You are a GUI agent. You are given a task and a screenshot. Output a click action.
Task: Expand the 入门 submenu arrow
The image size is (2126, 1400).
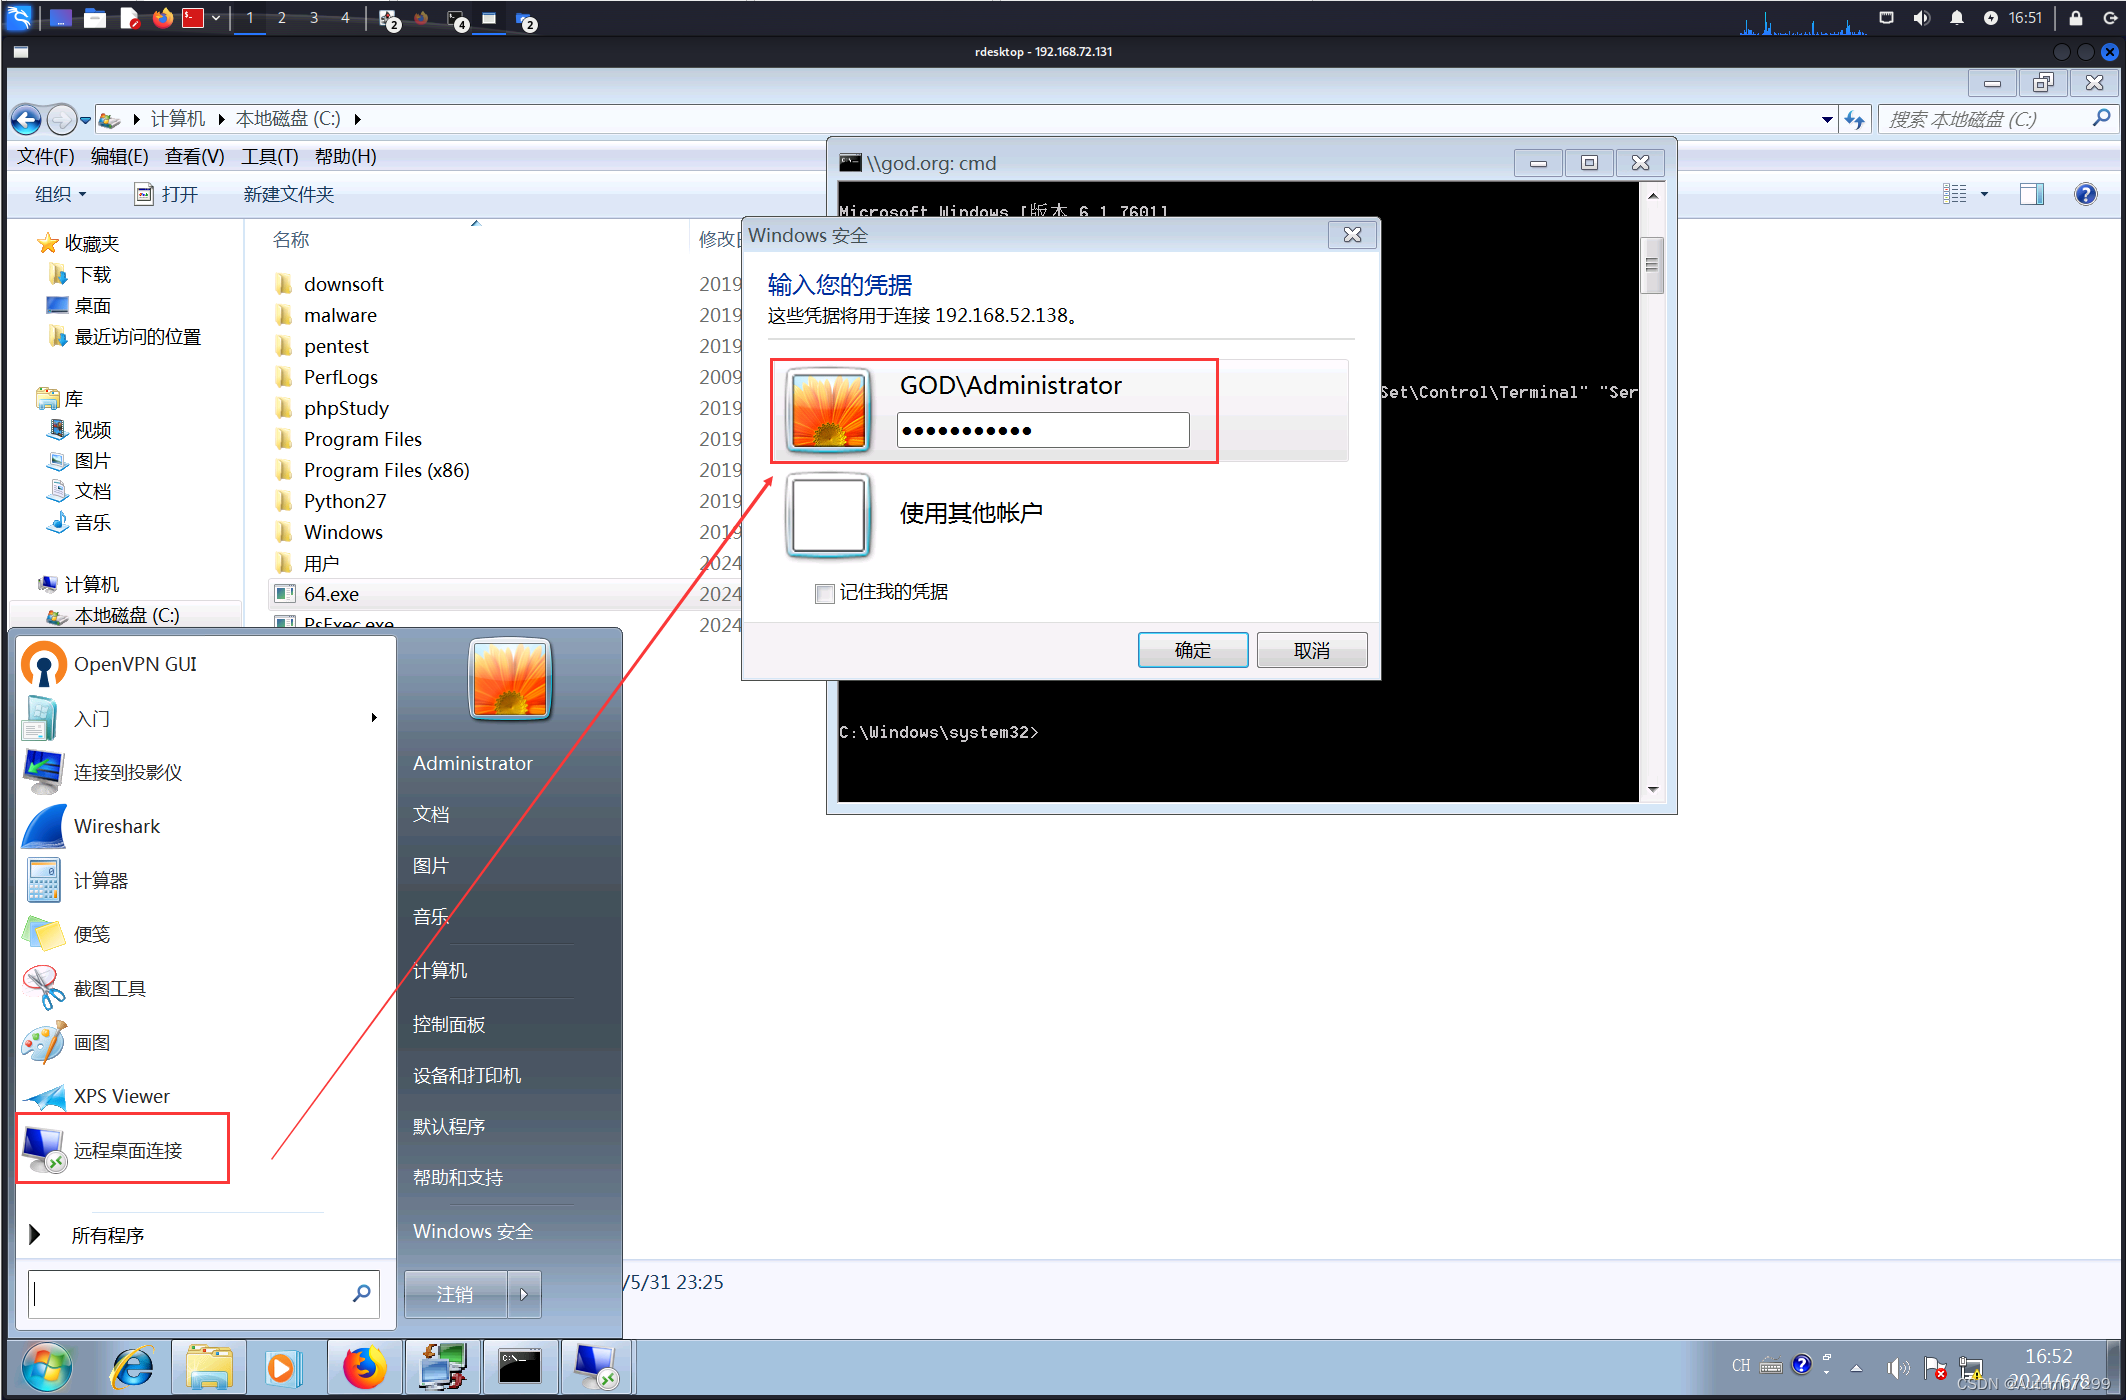[374, 718]
